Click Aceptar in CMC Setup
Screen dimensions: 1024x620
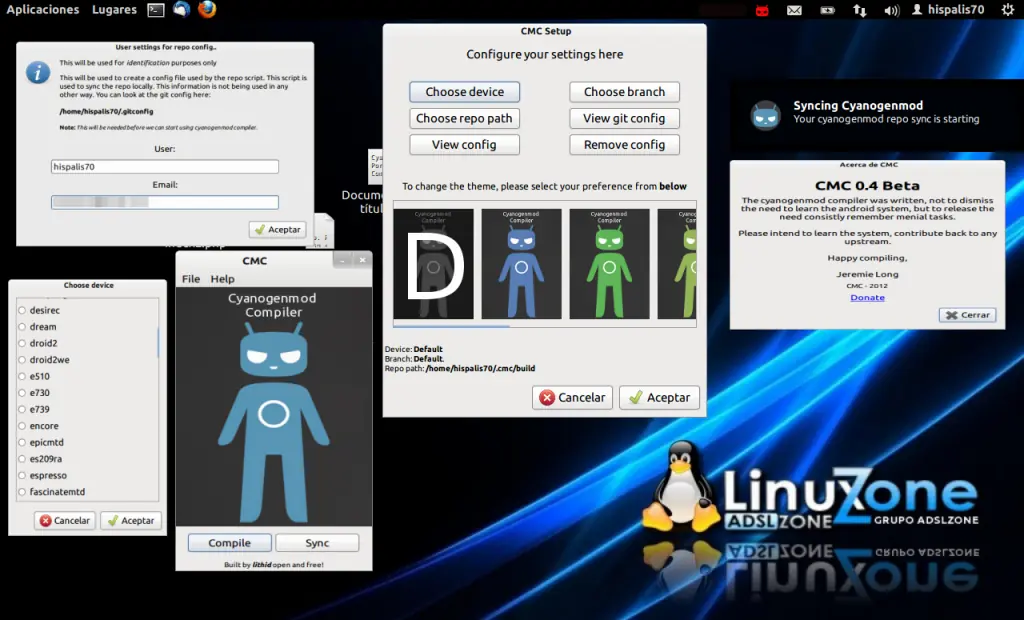pos(660,397)
